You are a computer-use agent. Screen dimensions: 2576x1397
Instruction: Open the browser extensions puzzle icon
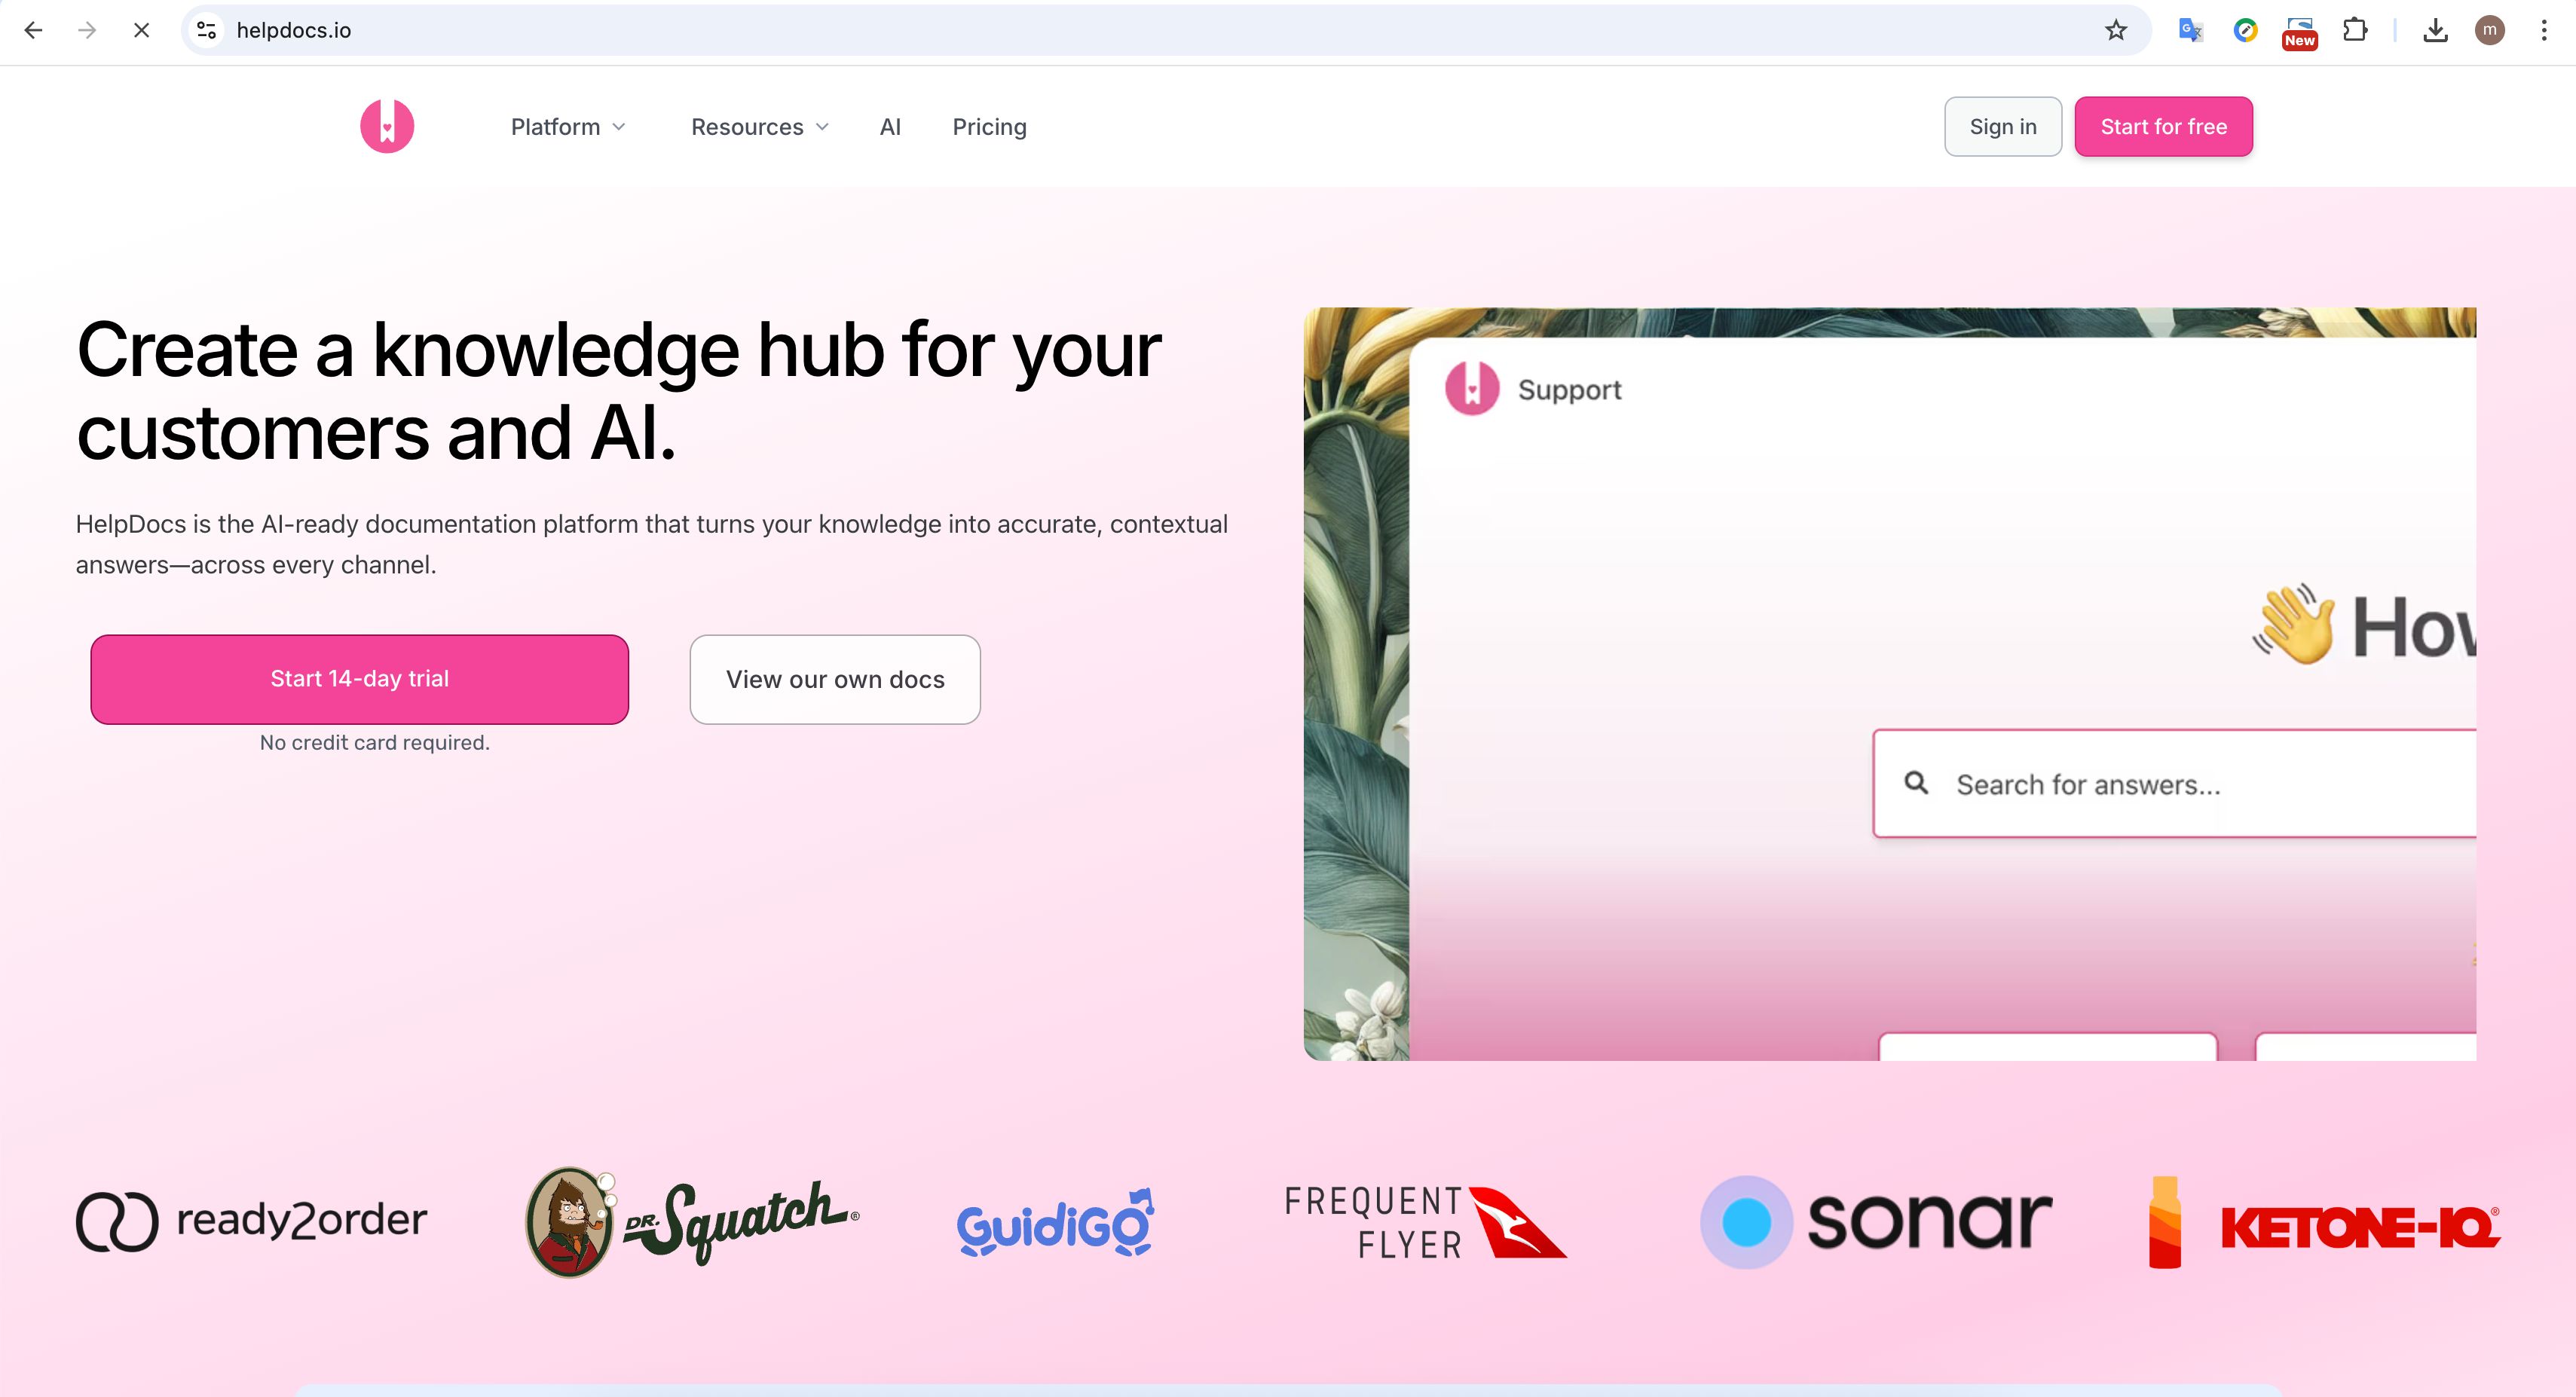(2355, 30)
